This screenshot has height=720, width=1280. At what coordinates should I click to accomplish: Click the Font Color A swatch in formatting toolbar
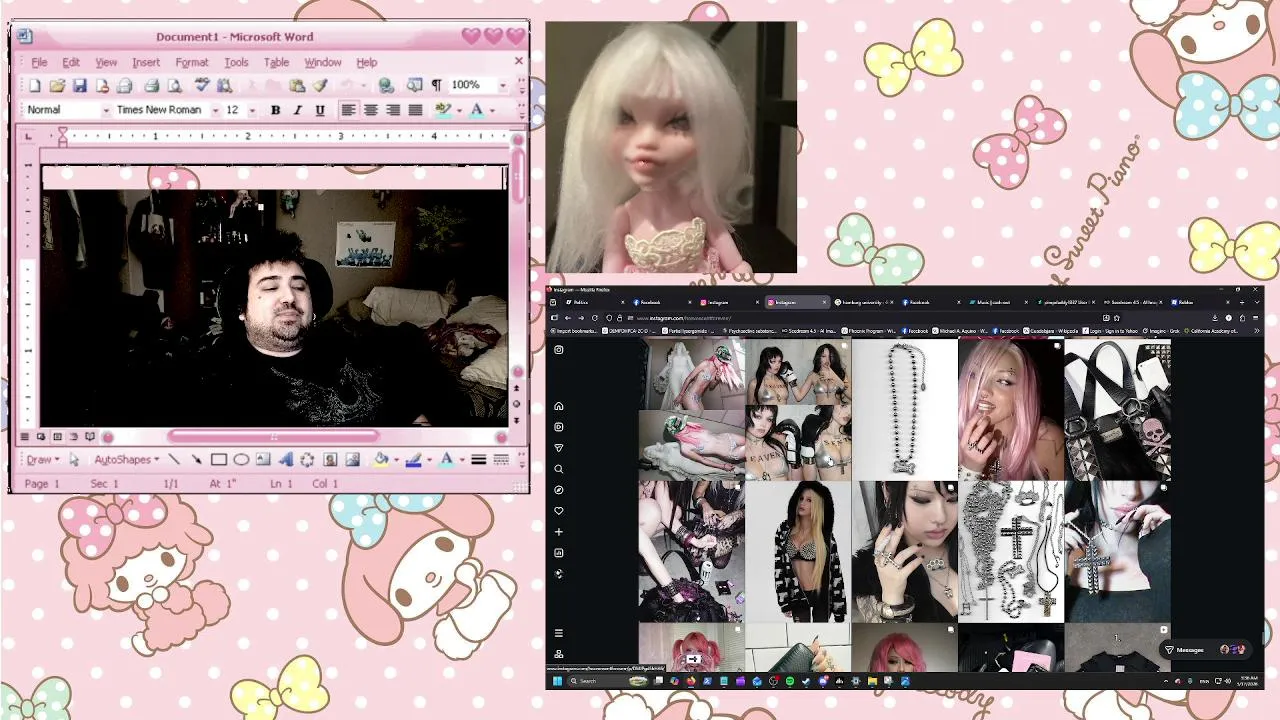point(477,110)
